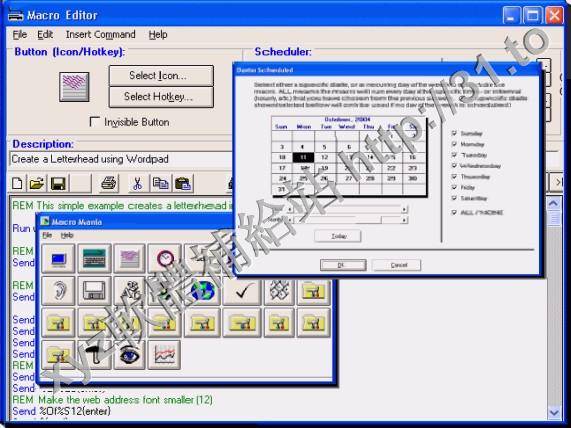Click the macro script scrollbar down arrow
The width and height of the screenshot is (571, 428).
554,413
